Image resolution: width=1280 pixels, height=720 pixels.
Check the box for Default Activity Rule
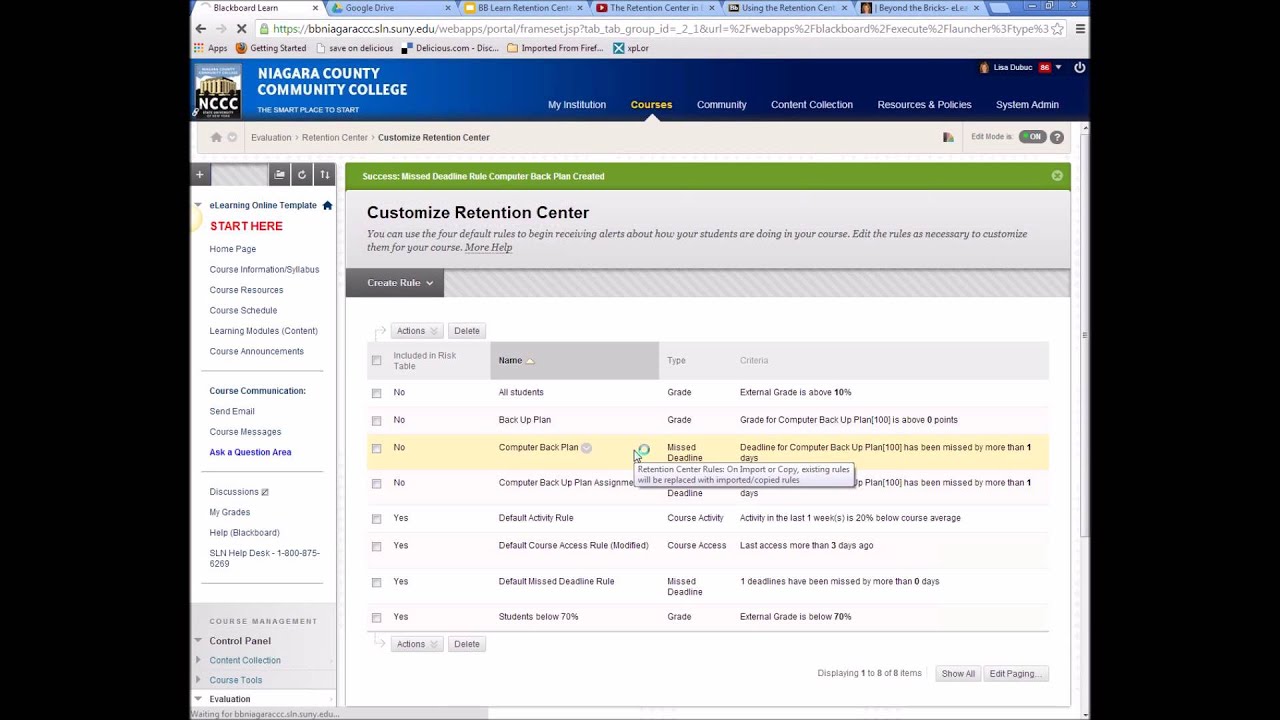point(376,519)
